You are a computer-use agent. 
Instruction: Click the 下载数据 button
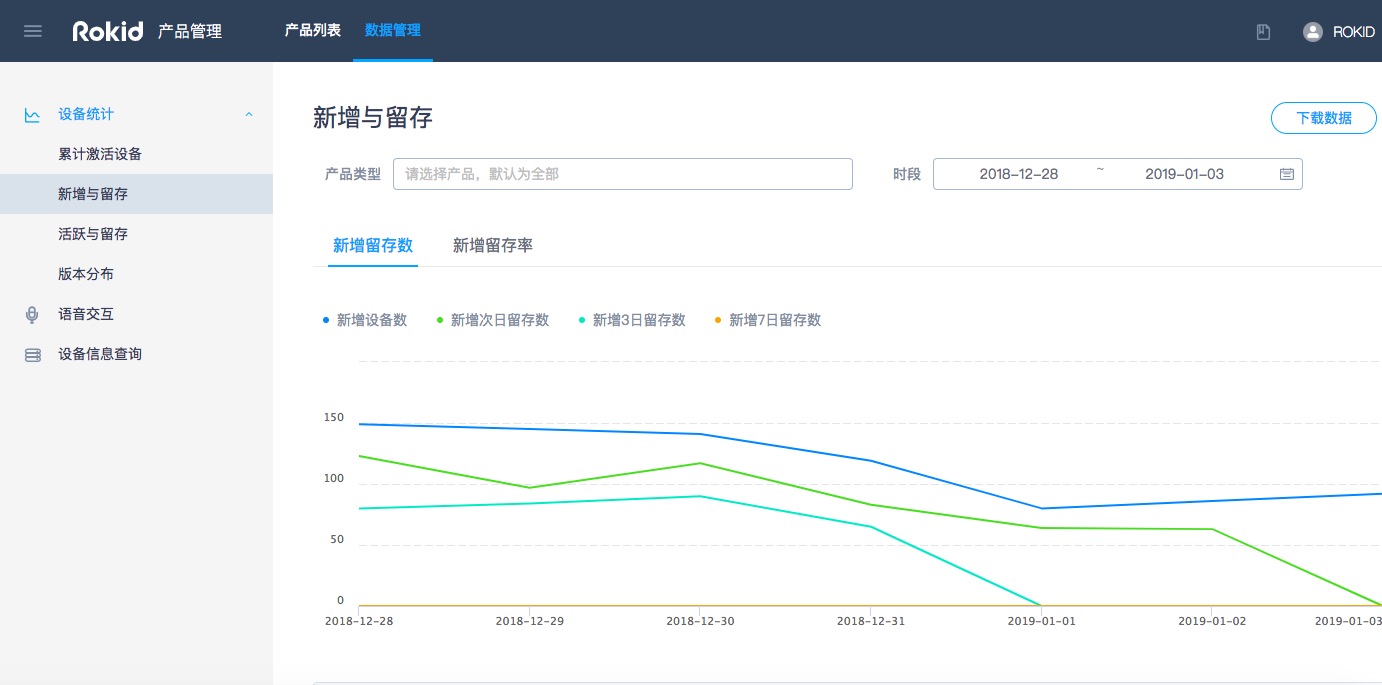click(x=1323, y=118)
